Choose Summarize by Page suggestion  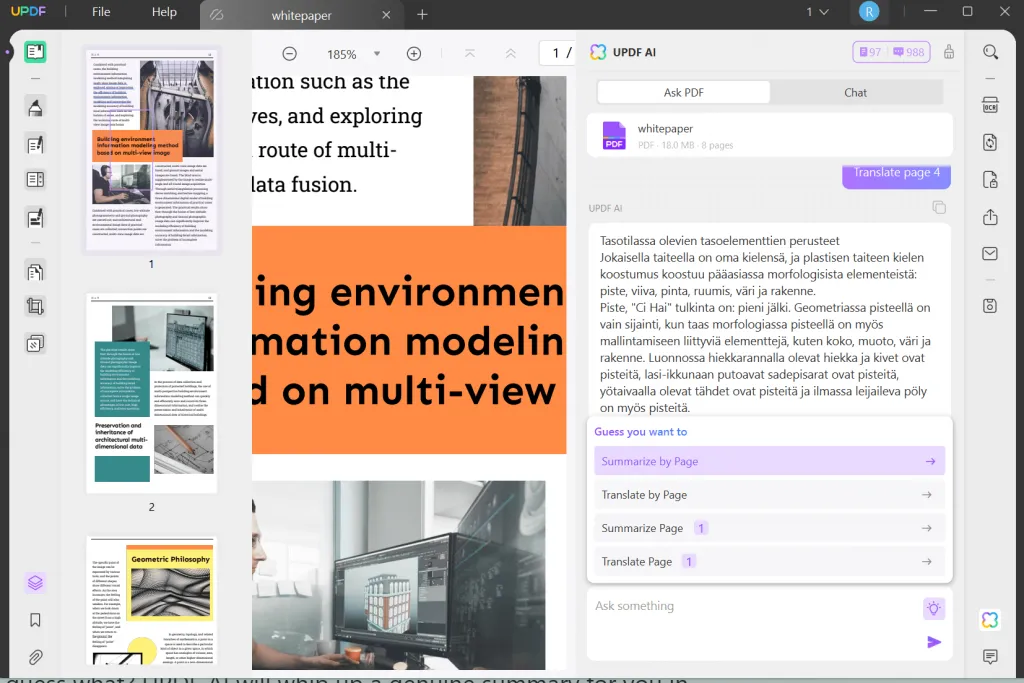point(768,461)
